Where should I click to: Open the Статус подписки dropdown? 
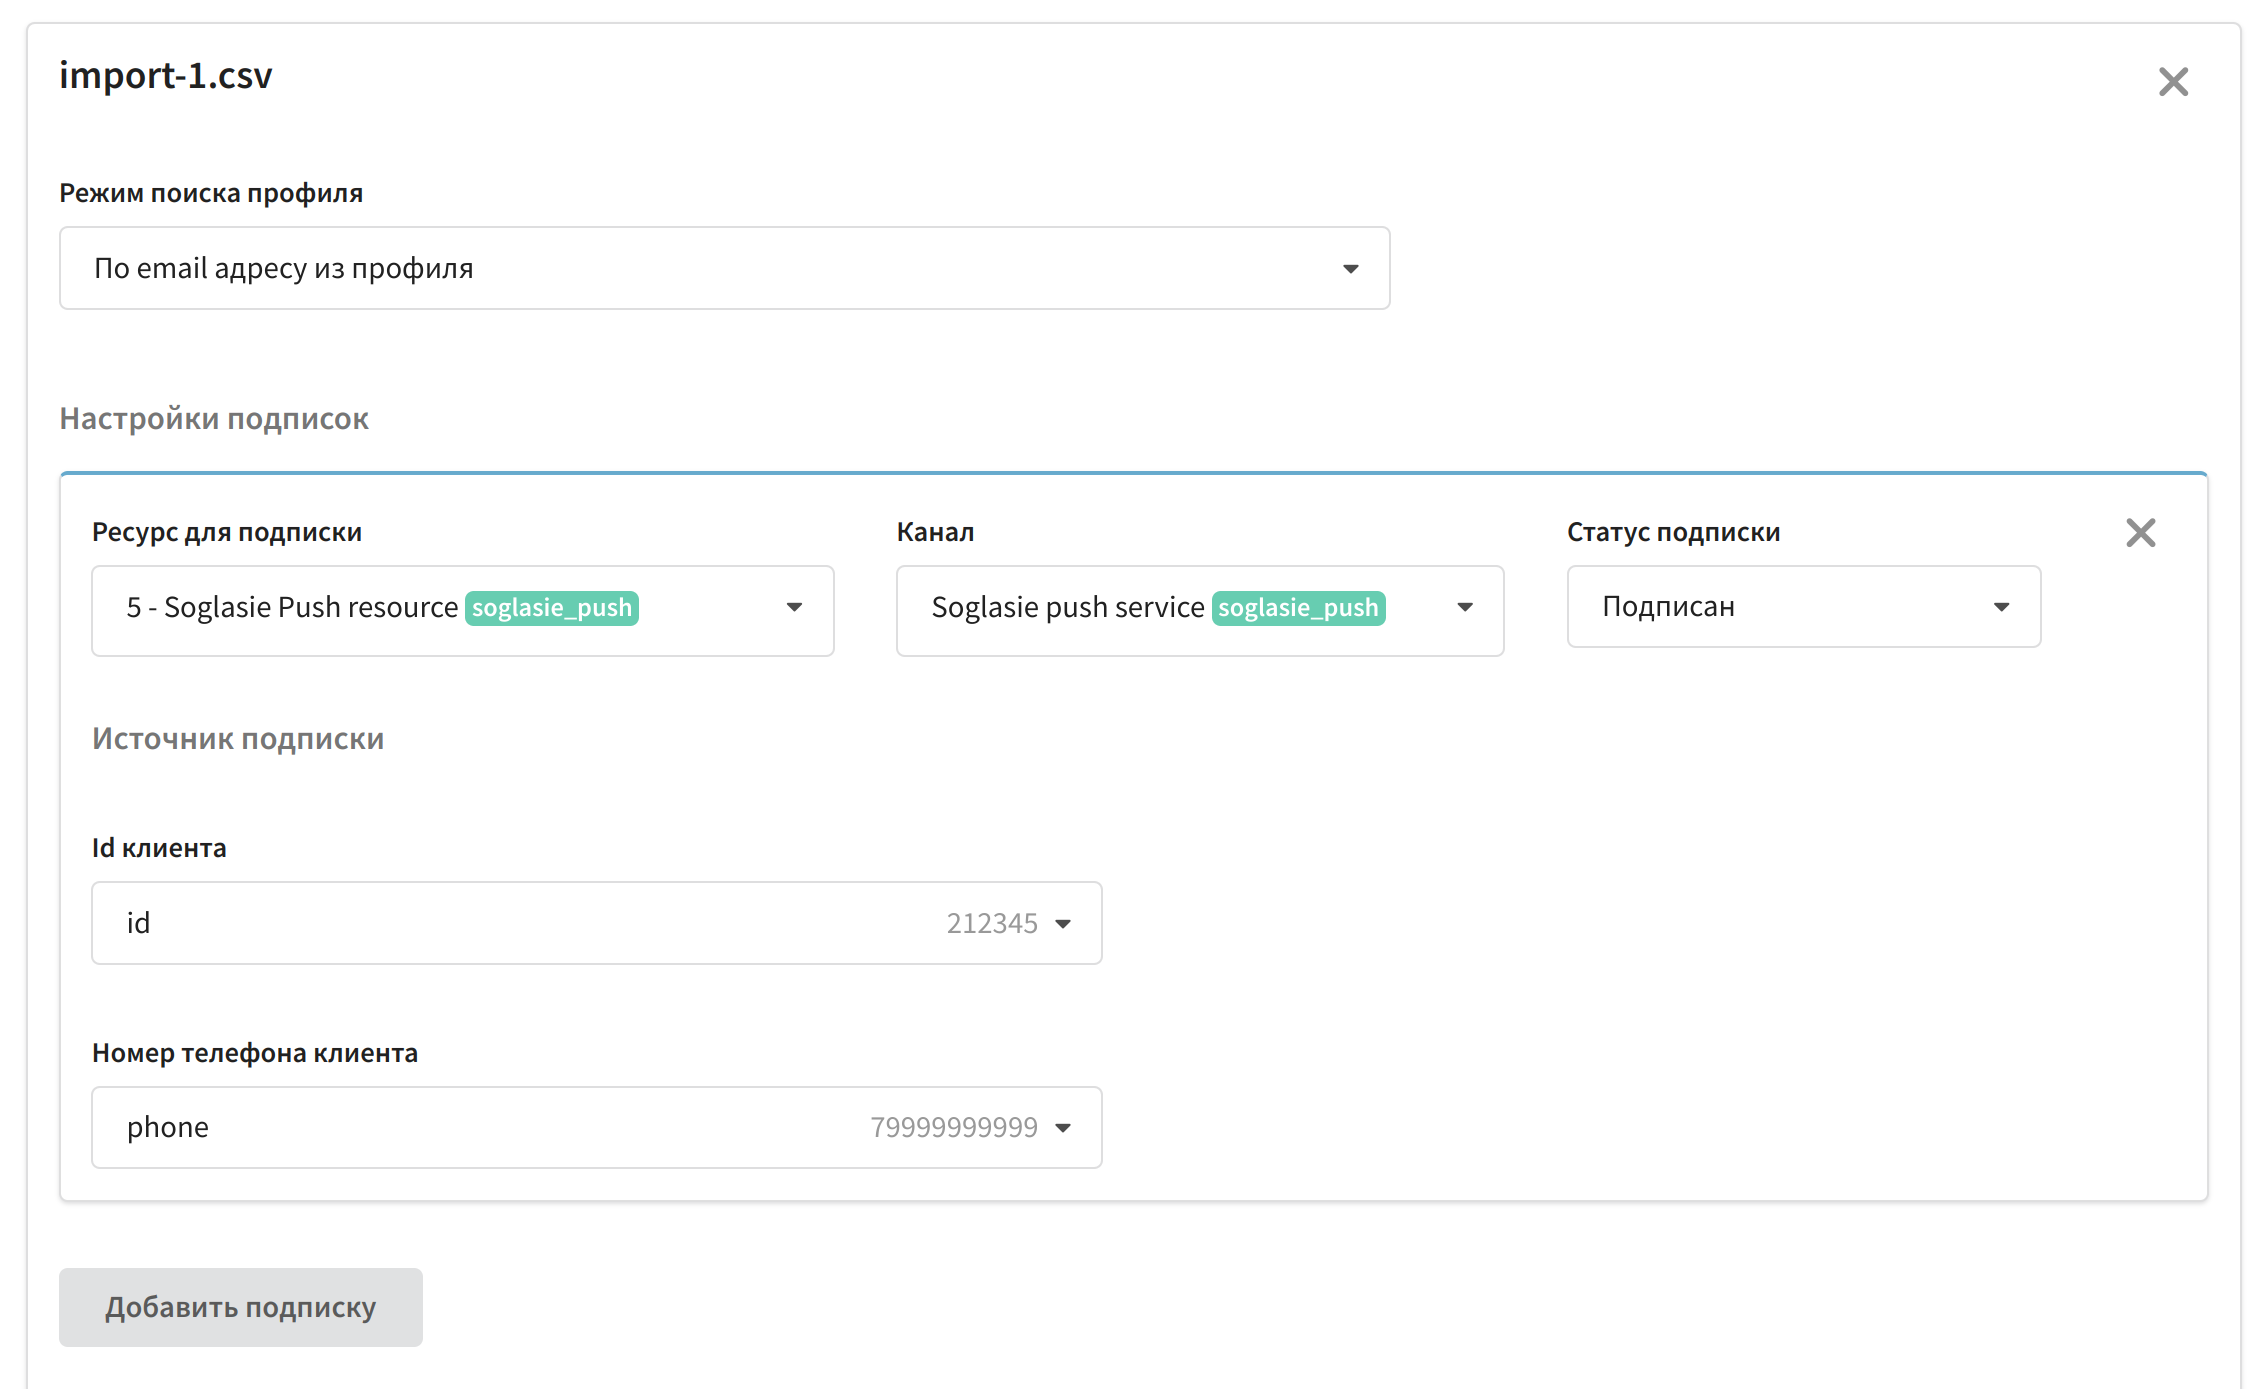point(1803,607)
